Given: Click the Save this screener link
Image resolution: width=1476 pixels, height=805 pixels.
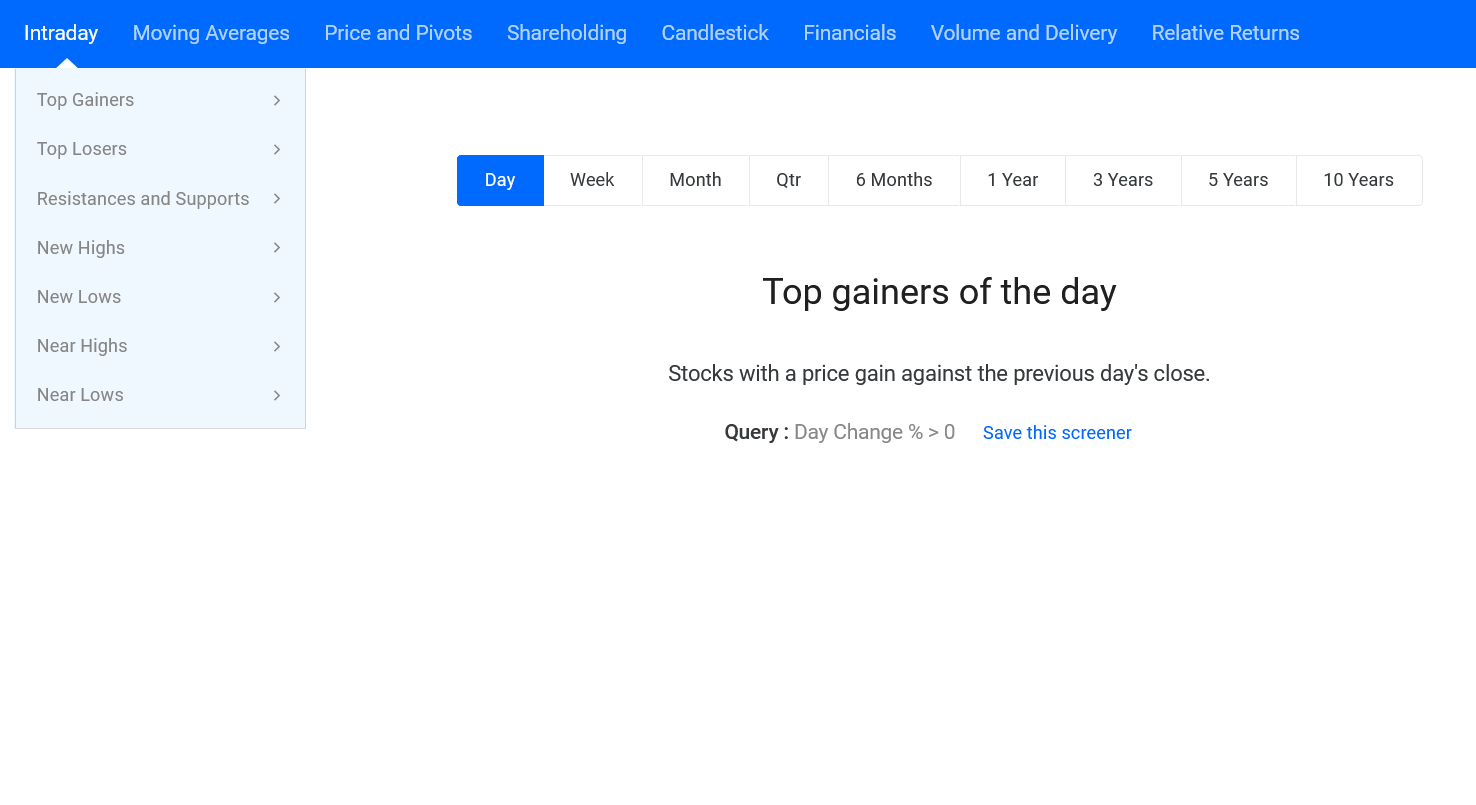Looking at the screenshot, I should coord(1057,433).
